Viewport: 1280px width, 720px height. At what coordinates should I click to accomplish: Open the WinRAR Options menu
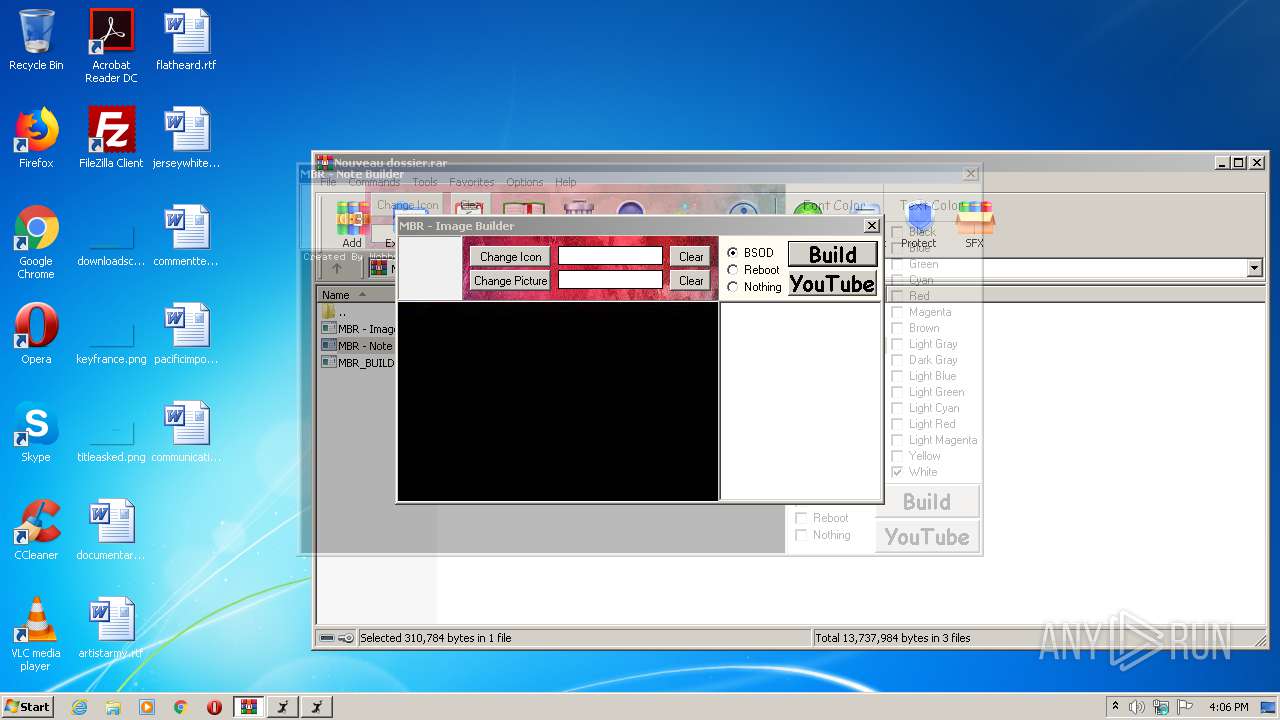pos(524,182)
